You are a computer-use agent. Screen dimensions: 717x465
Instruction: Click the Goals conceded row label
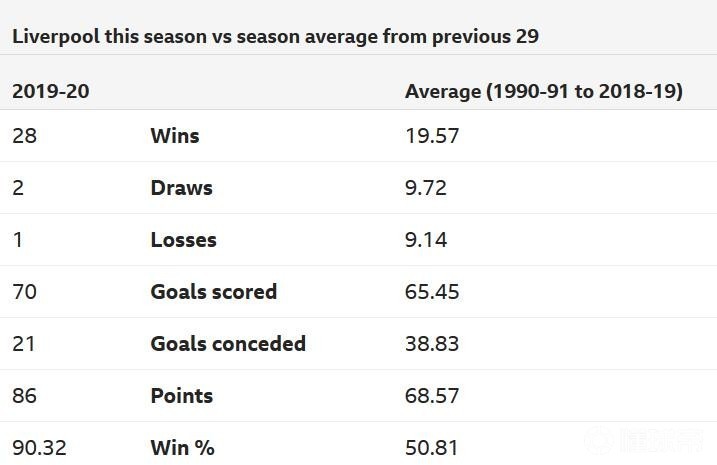coord(228,344)
